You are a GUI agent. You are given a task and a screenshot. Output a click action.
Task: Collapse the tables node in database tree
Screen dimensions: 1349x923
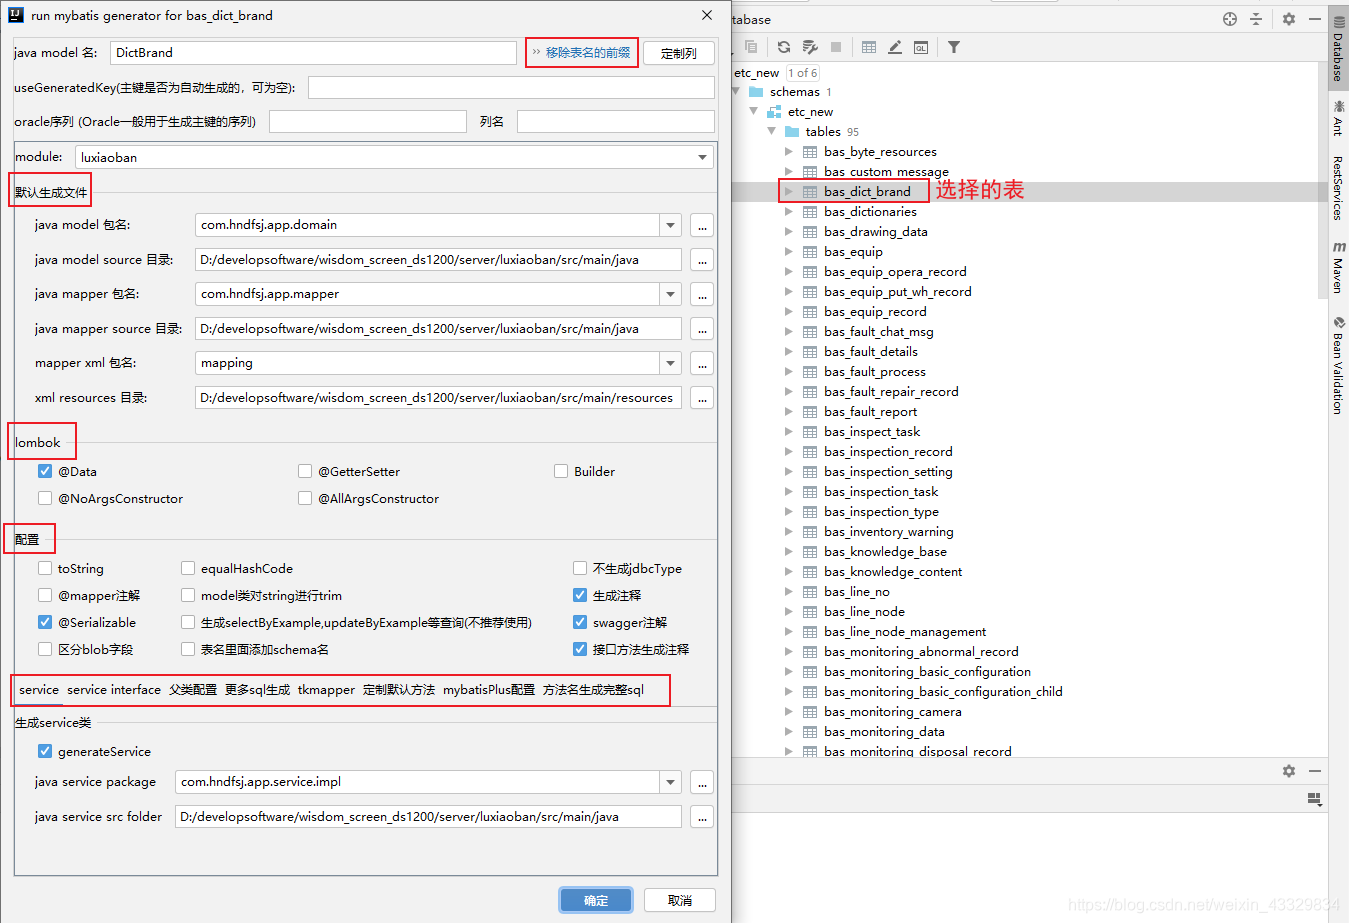[772, 131]
